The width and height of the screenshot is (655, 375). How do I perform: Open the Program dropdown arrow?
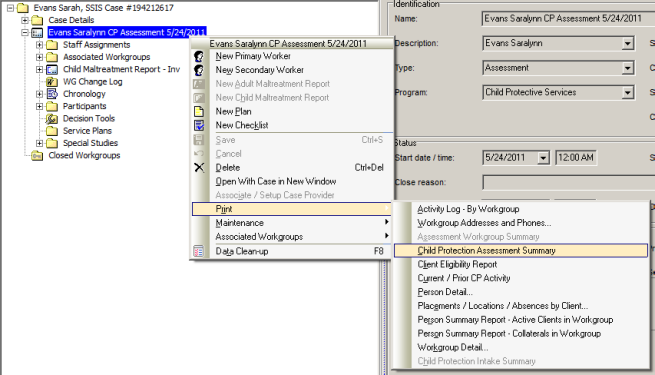click(627, 93)
